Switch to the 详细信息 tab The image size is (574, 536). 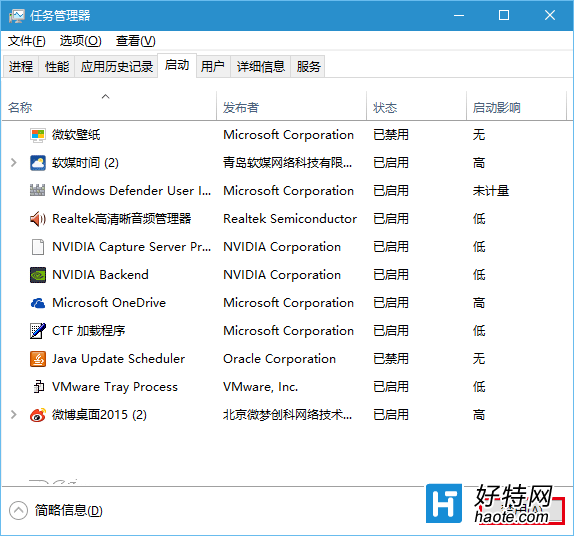[260, 67]
